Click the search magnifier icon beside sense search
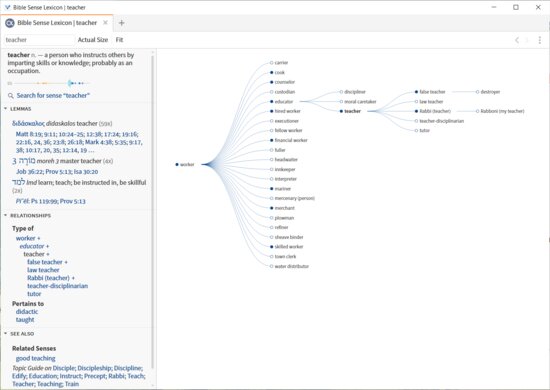Image resolution: width=550 pixels, height=390 pixels. click(11, 96)
